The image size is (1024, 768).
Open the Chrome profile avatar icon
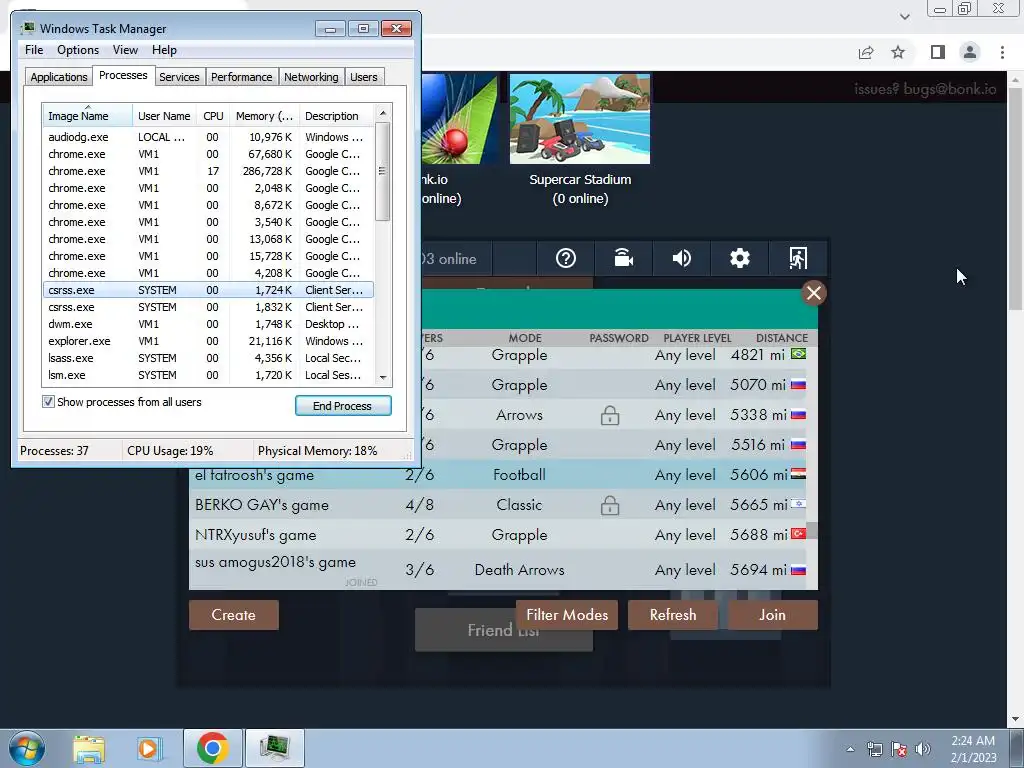coord(970,52)
